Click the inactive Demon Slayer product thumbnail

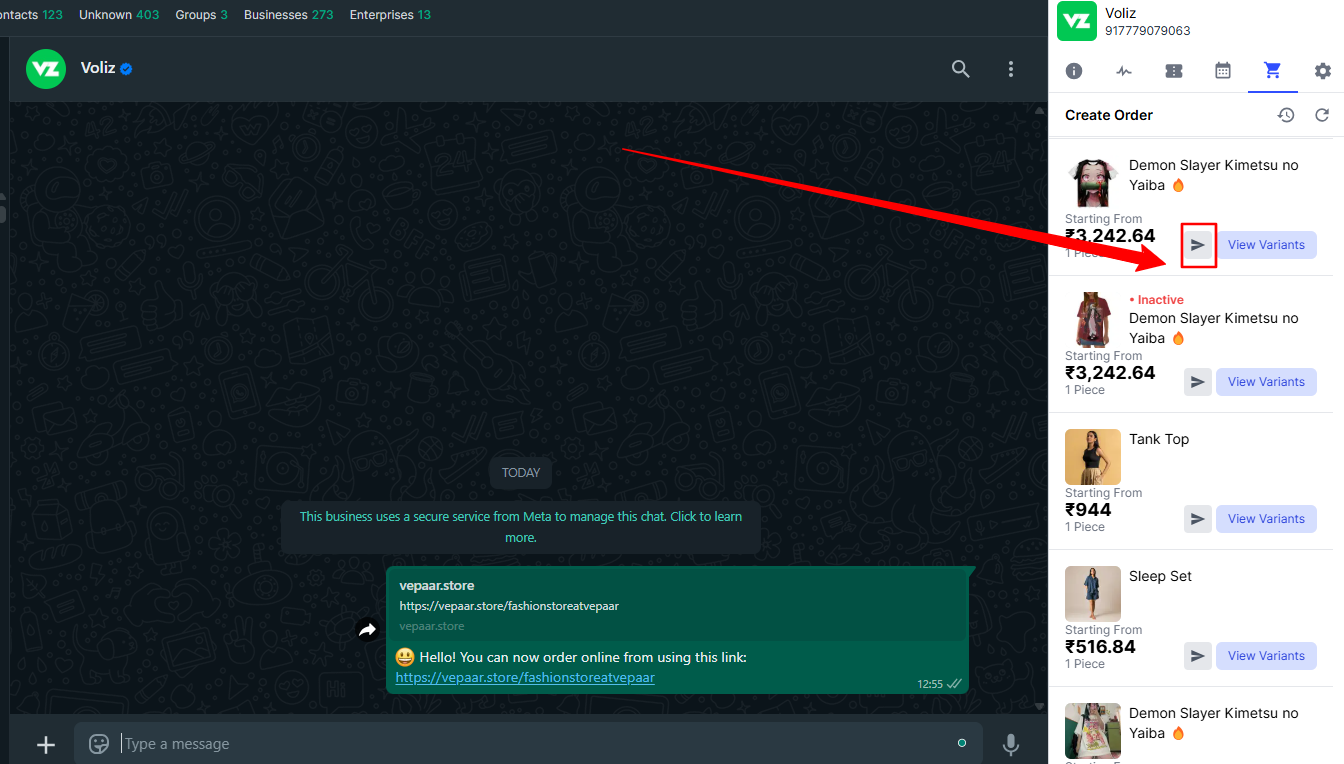(1093, 320)
